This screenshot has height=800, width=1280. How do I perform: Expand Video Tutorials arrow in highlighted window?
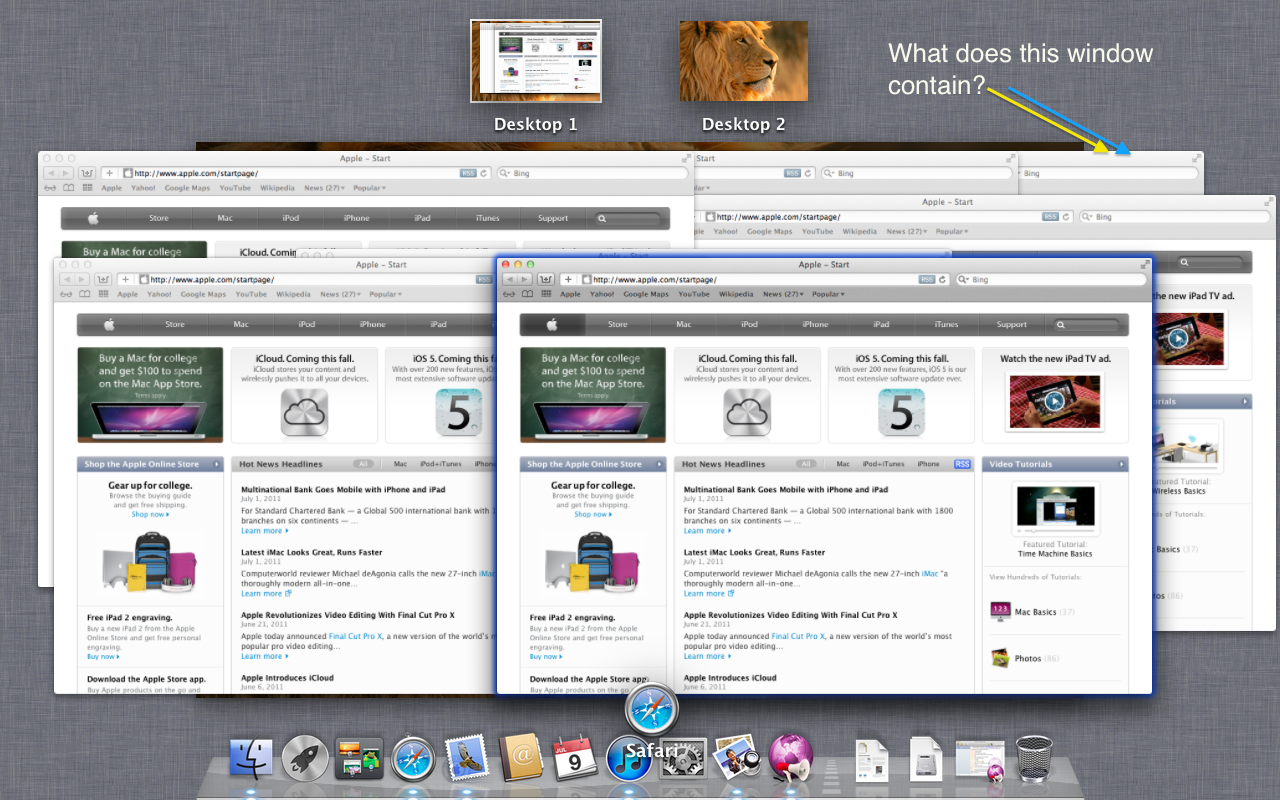click(x=1123, y=464)
